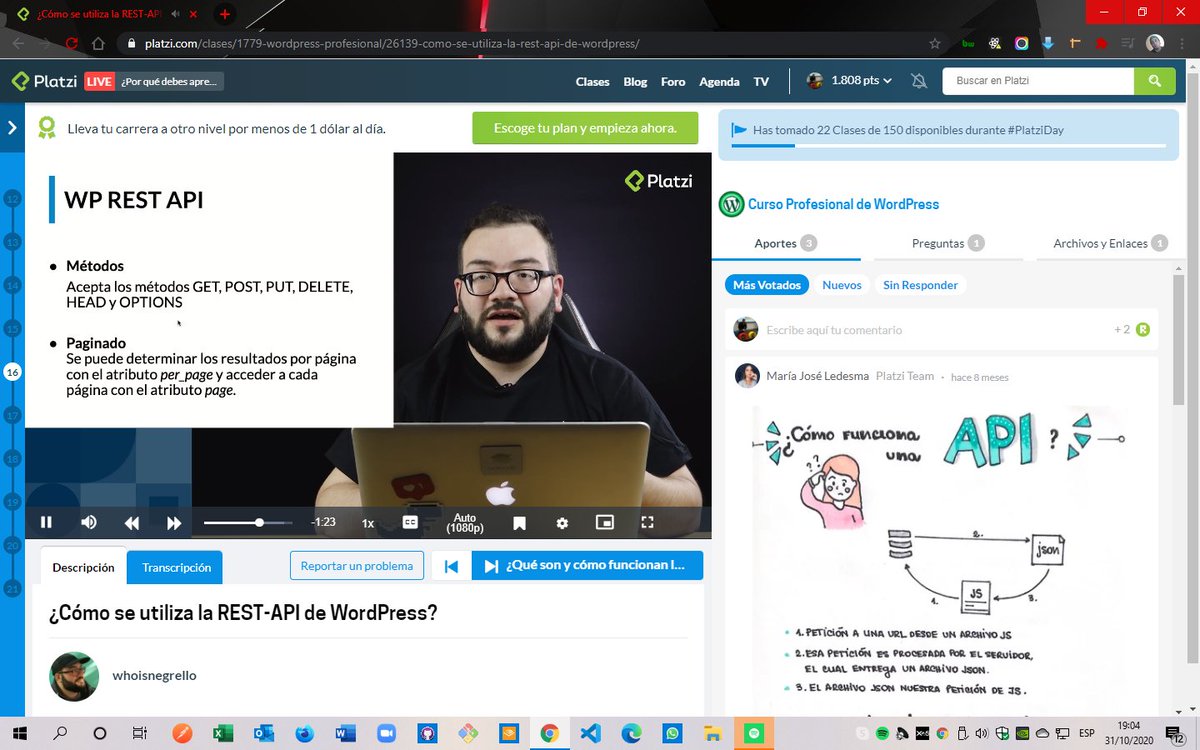1200x750 pixels.
Task: Jump to class 12 in timeline
Action: pyautogui.click(x=12, y=199)
